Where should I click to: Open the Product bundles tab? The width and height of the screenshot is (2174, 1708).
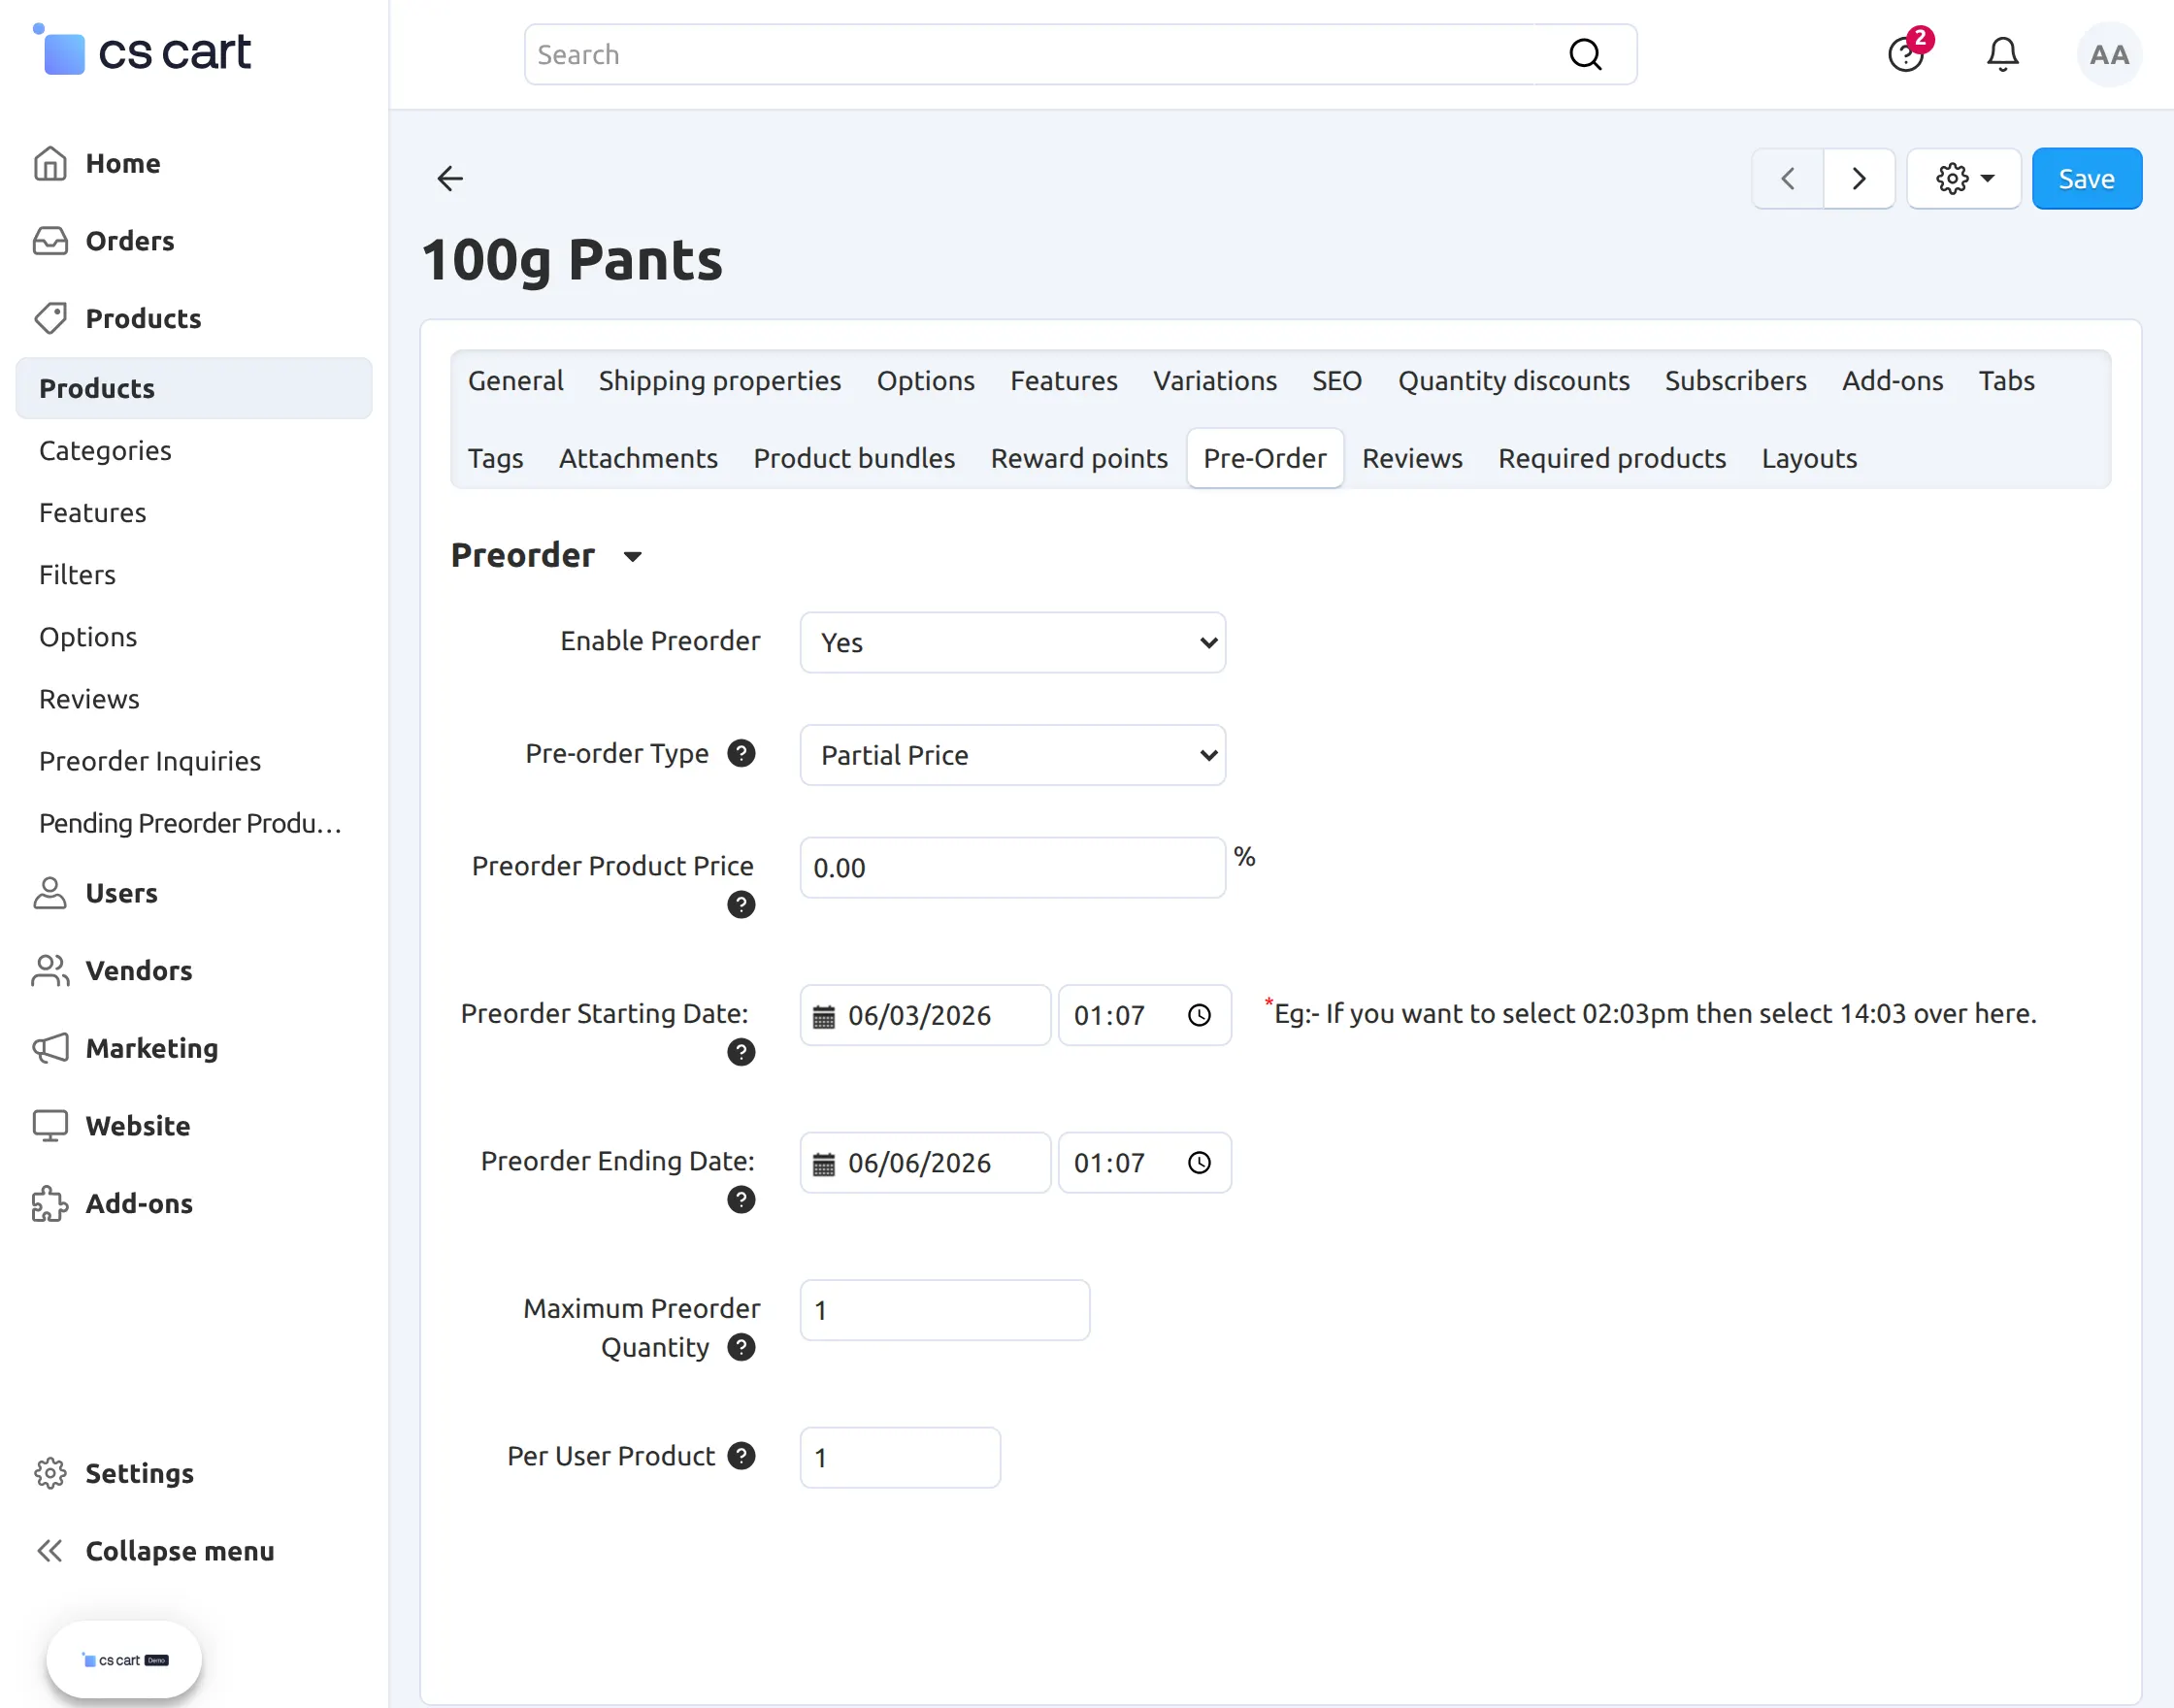click(x=854, y=458)
